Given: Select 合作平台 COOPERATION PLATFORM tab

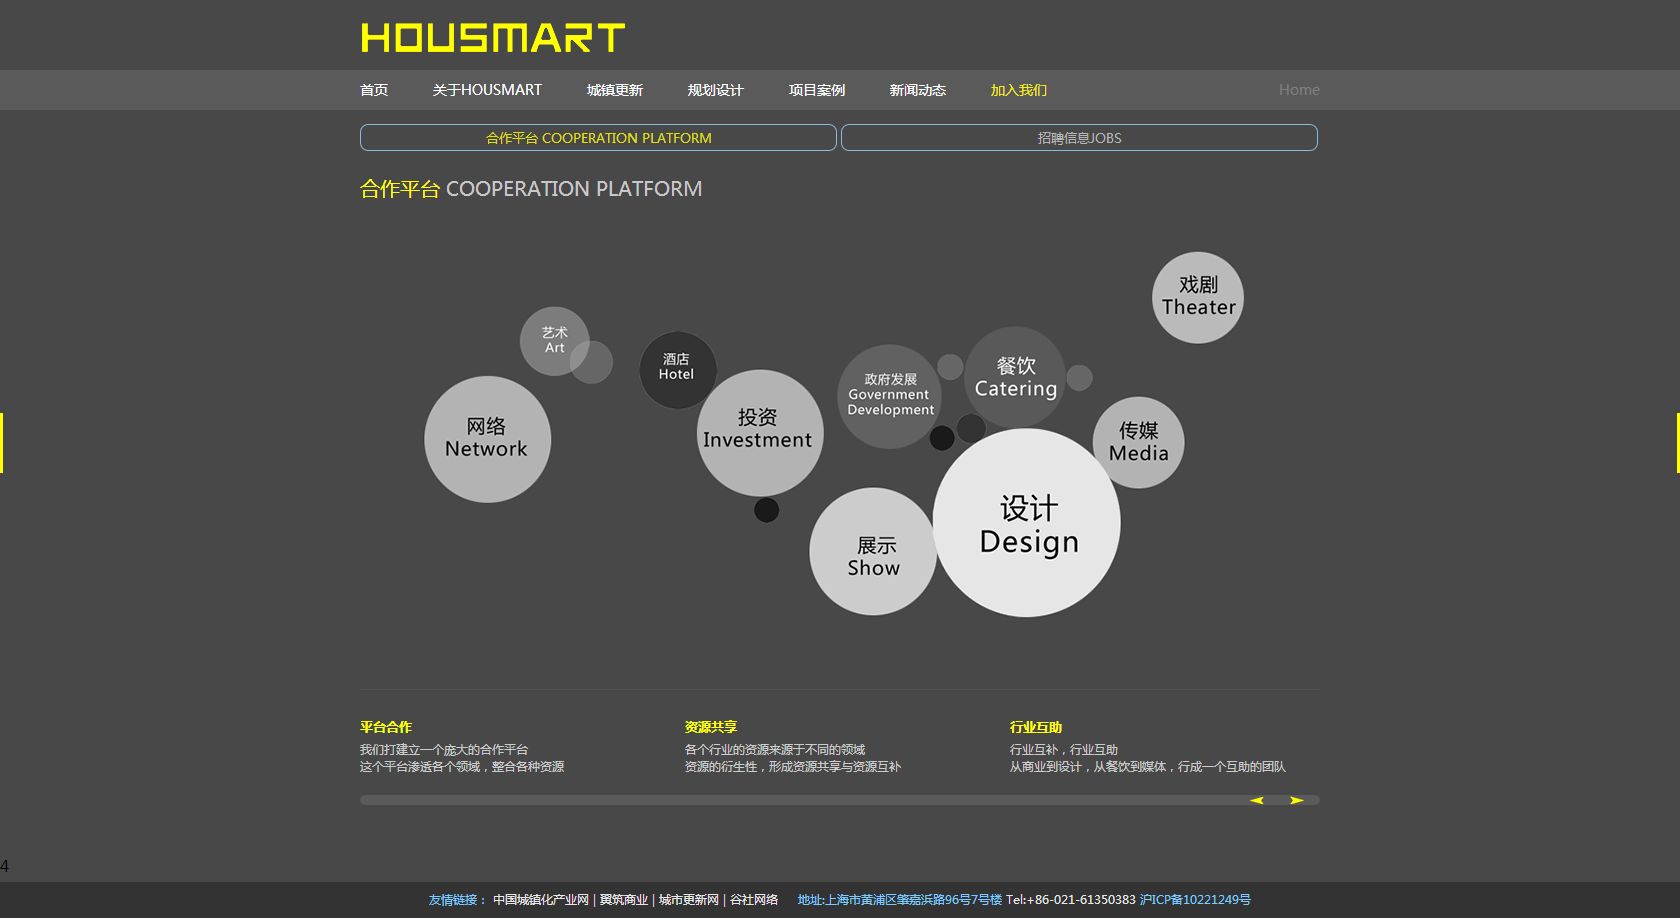Looking at the screenshot, I should click(598, 138).
